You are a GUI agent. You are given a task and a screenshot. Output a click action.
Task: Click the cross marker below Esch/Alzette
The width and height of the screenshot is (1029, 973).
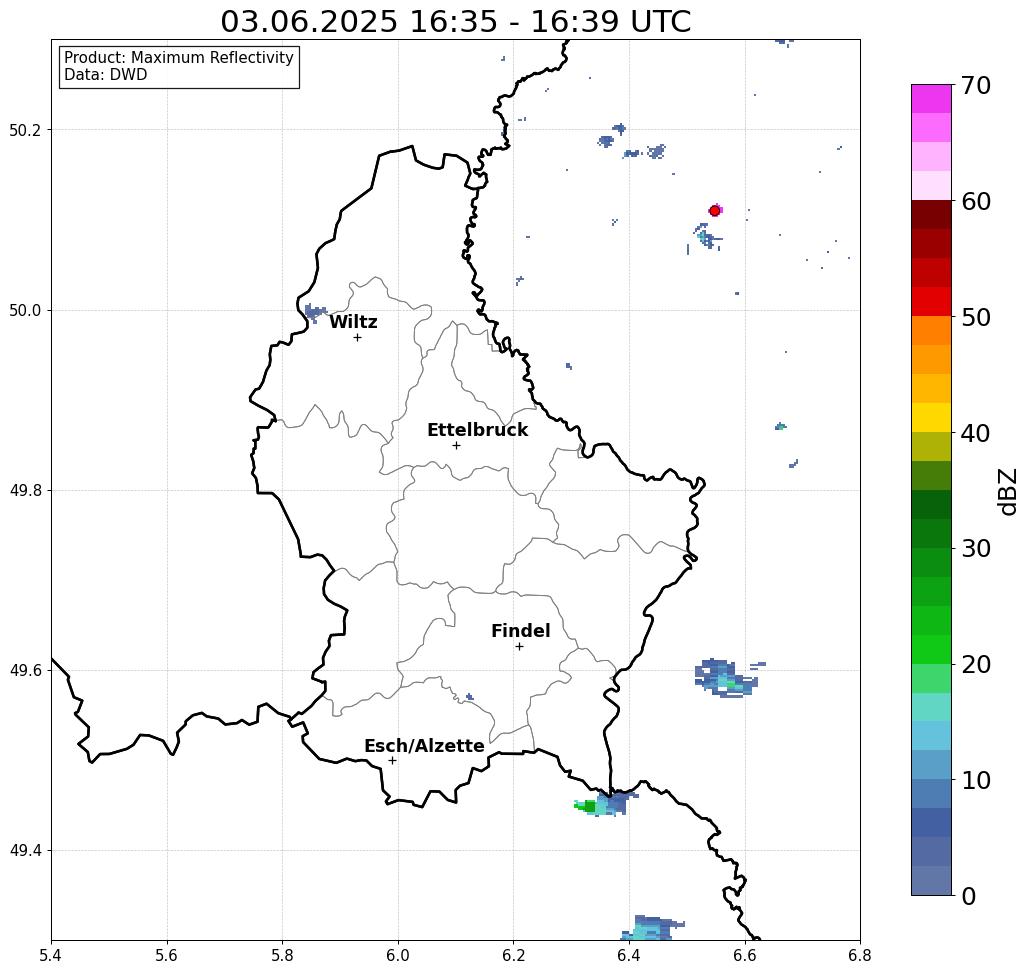[x=392, y=760]
